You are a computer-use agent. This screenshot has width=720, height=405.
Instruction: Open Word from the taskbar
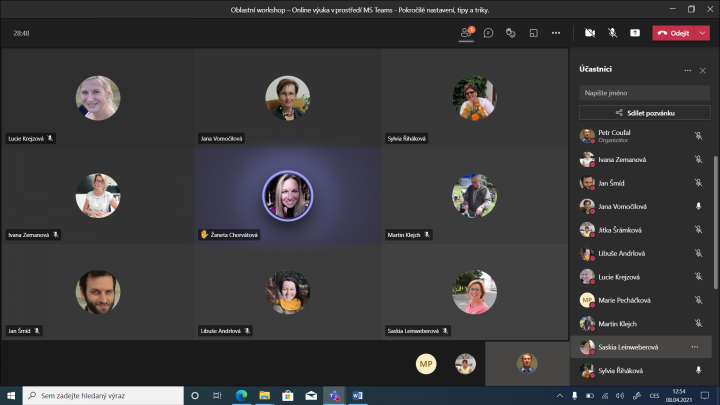click(x=357, y=395)
